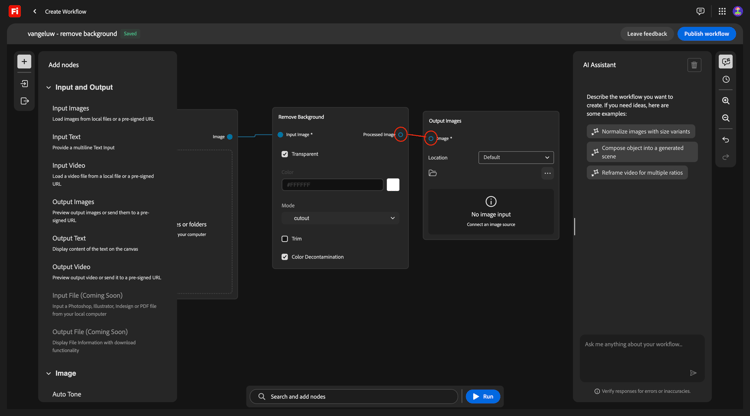Click the white color swatch in Remove Background

393,185
